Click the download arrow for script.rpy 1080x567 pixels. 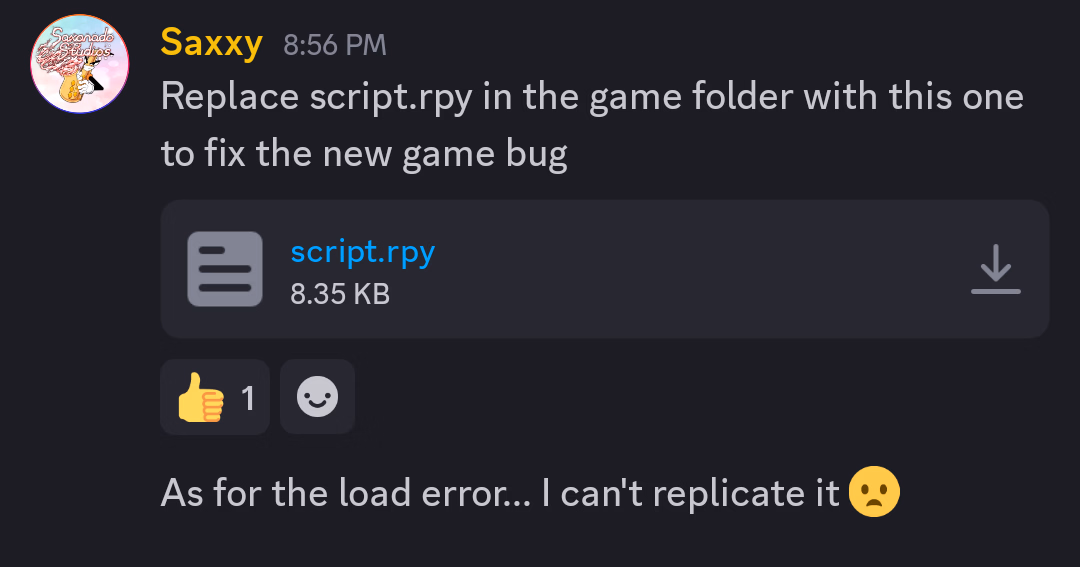[995, 269]
